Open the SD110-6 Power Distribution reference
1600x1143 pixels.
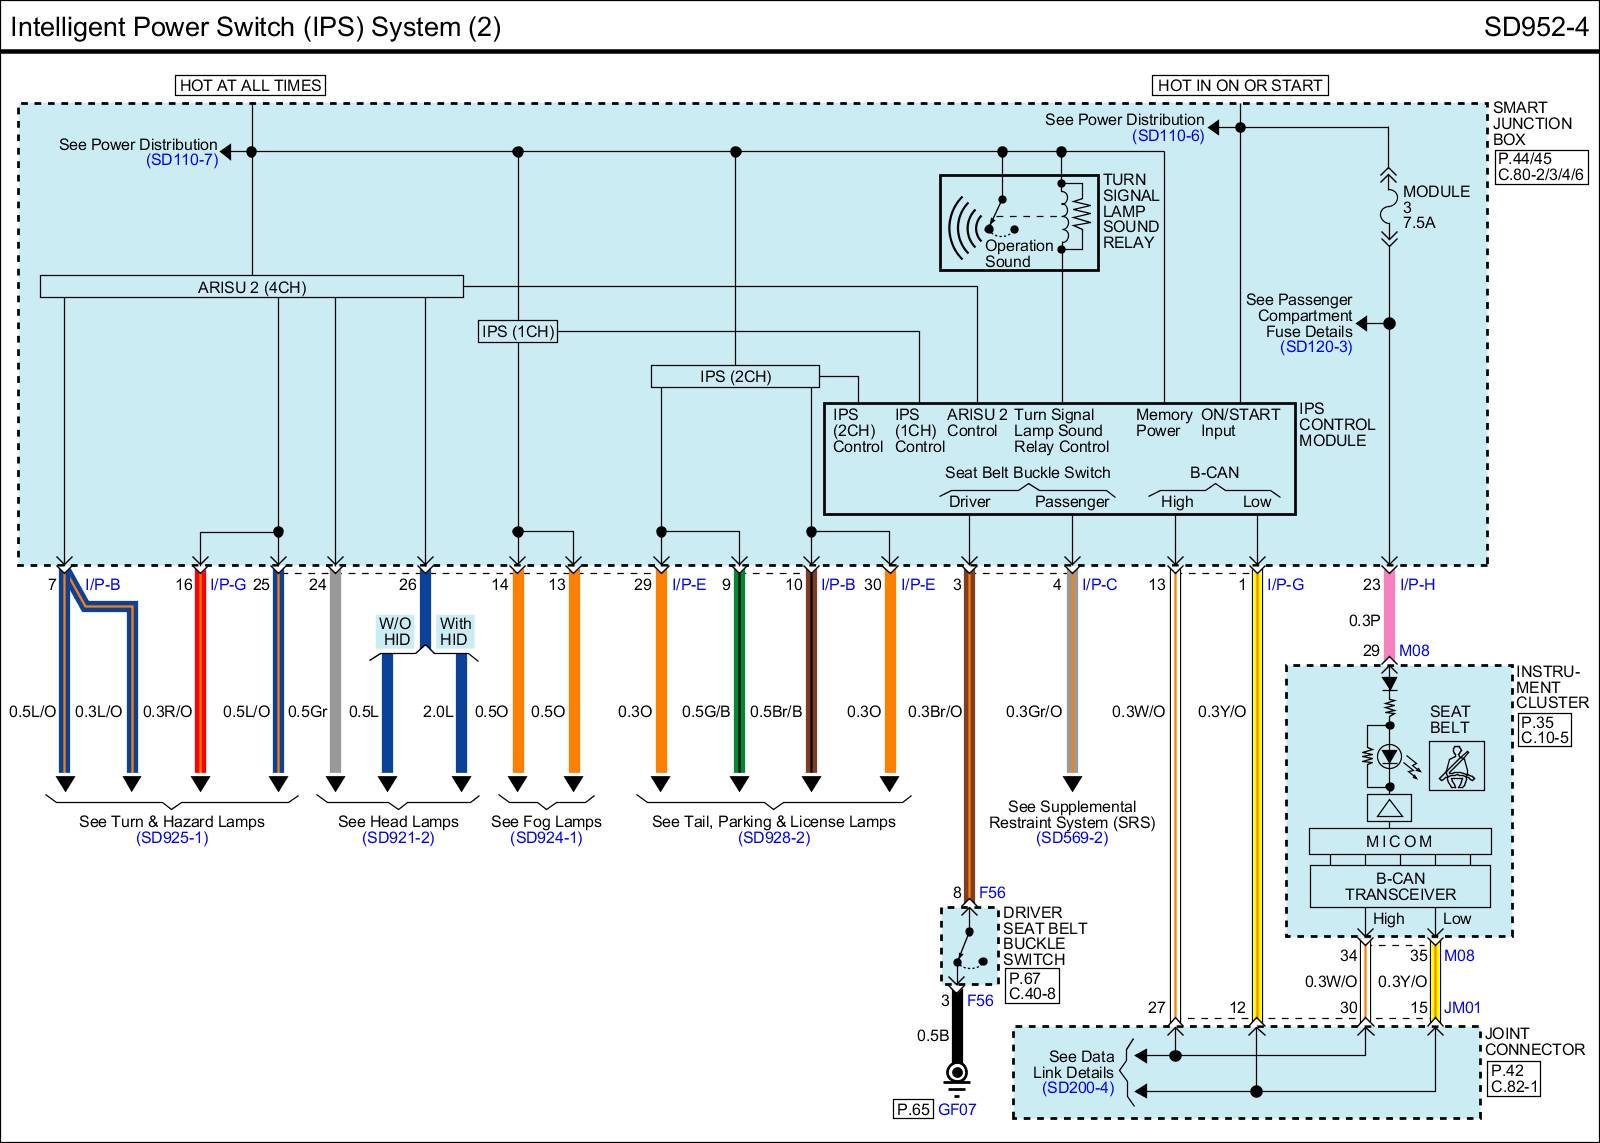1167,135
